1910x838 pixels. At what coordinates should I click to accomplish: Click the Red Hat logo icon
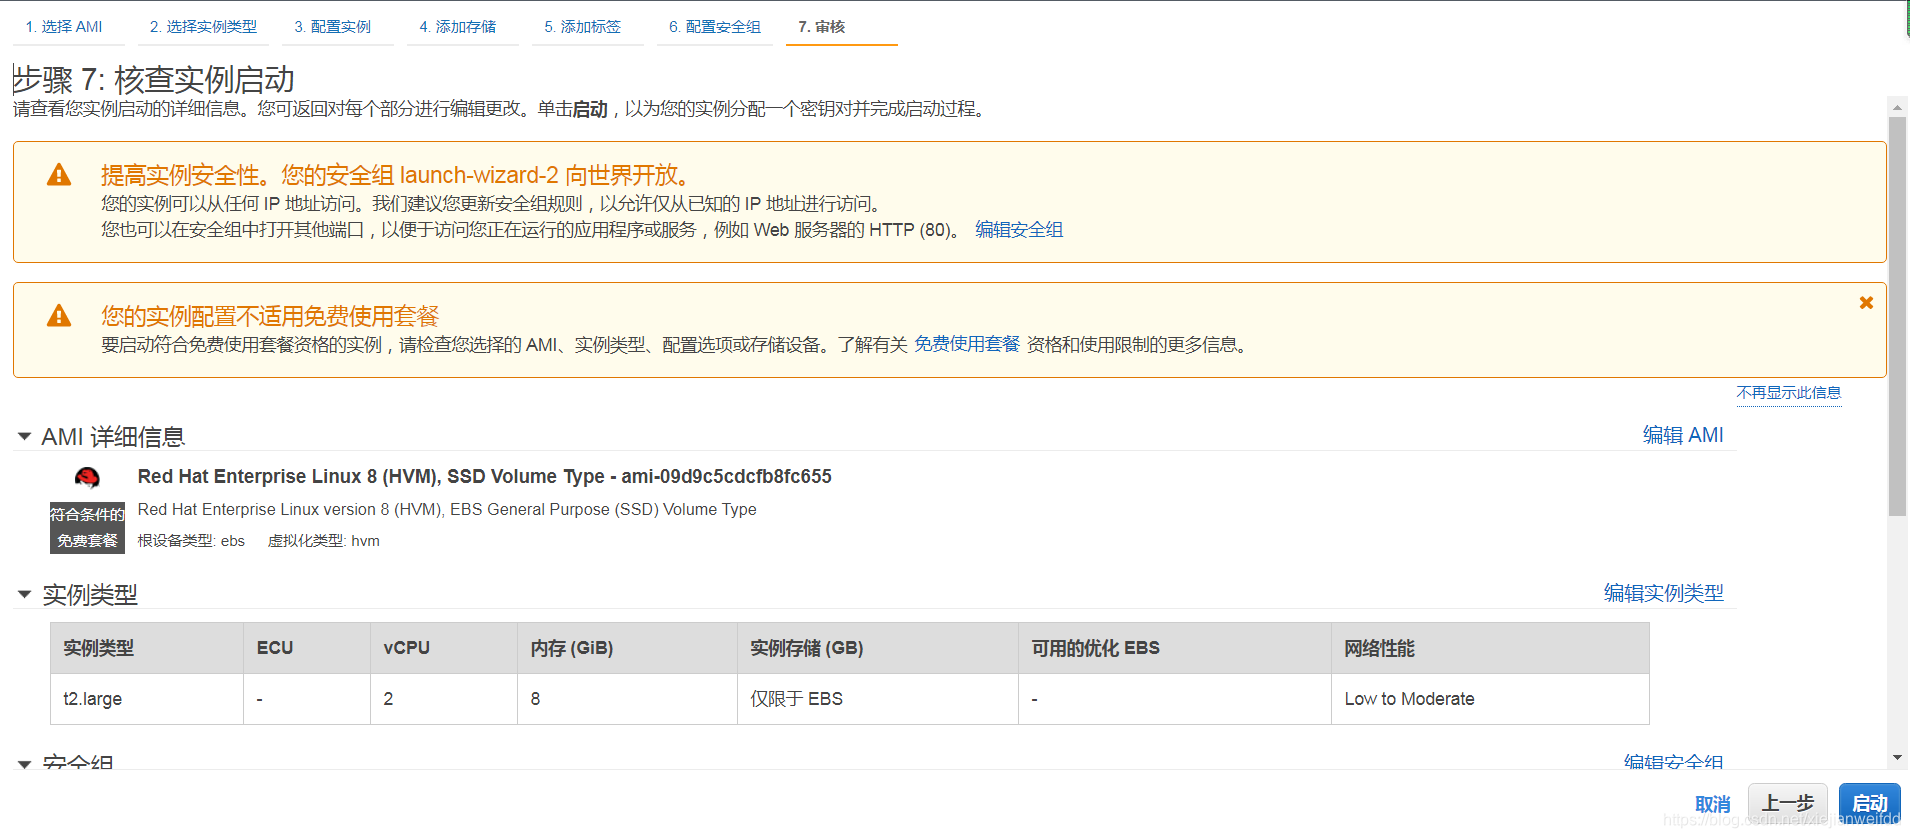coord(87,478)
